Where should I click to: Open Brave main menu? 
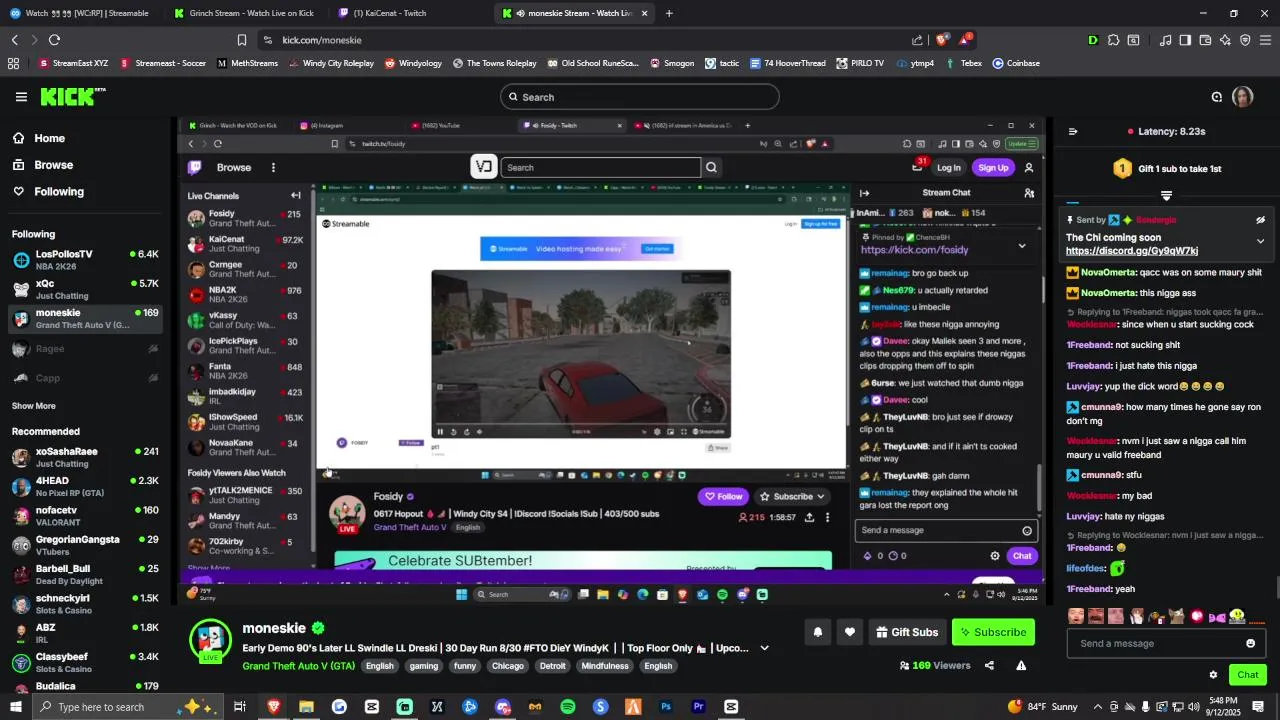pos(1265,40)
